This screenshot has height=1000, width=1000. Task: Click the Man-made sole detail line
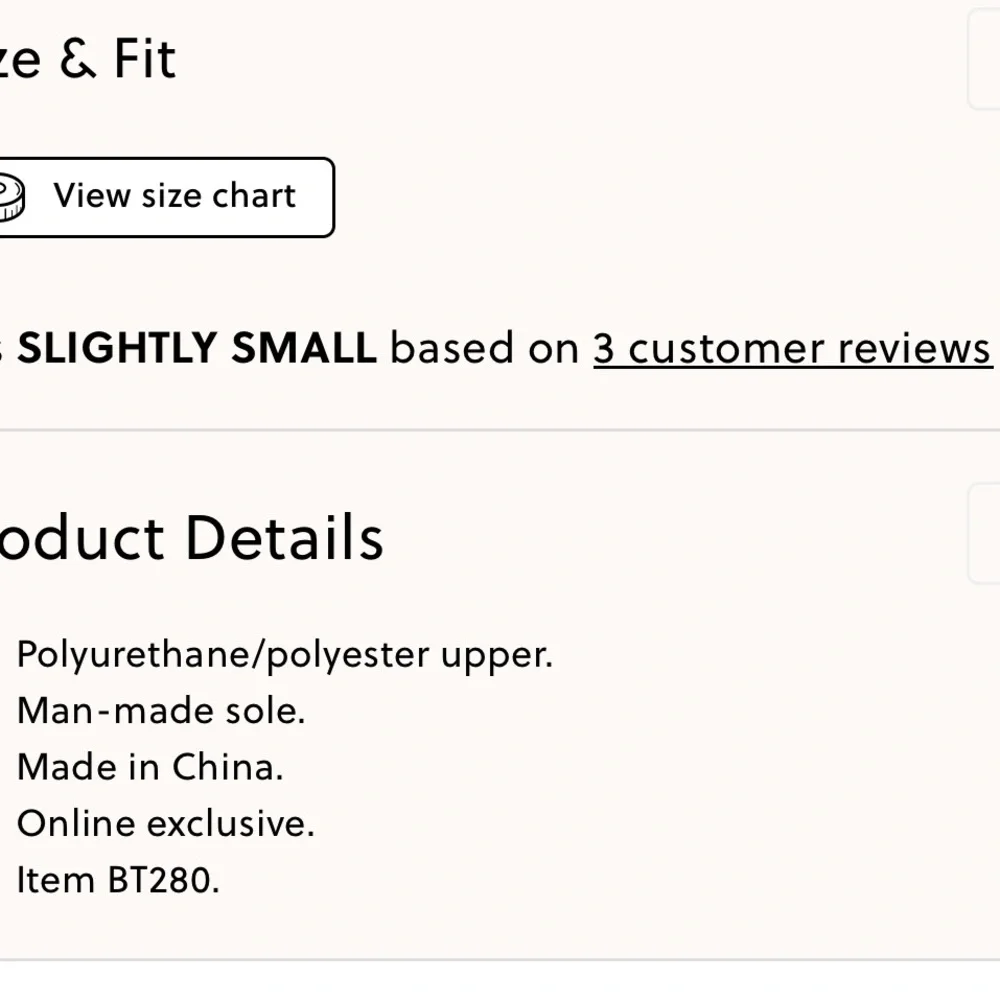[161, 711]
